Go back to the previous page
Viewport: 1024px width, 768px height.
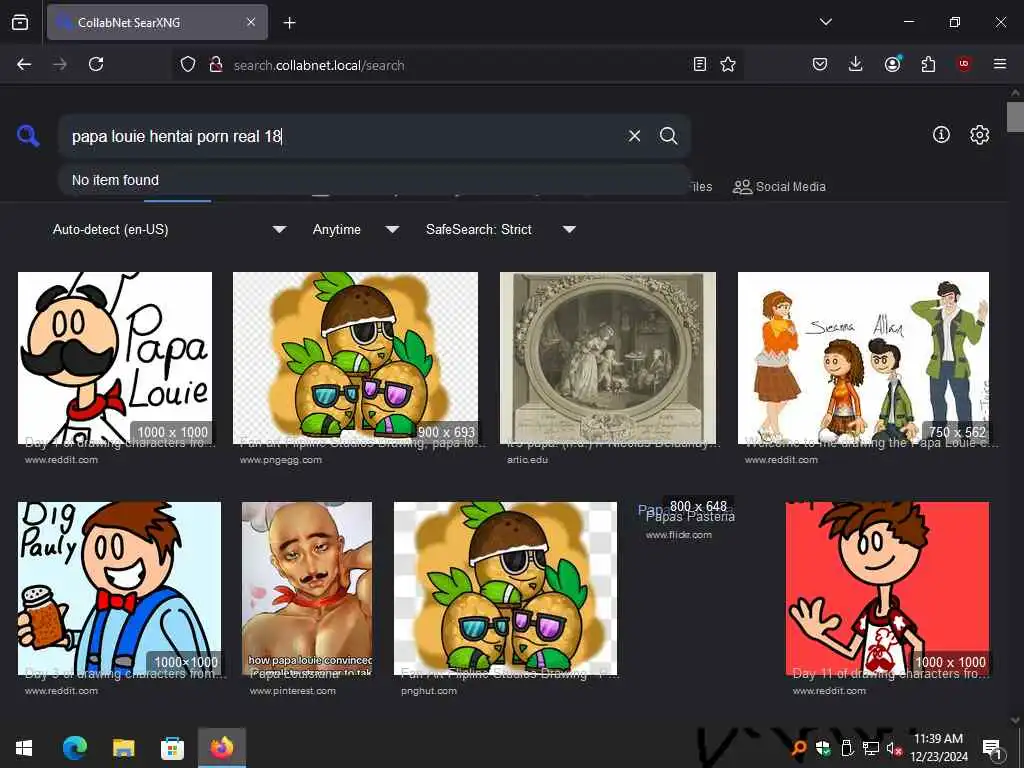coord(24,64)
